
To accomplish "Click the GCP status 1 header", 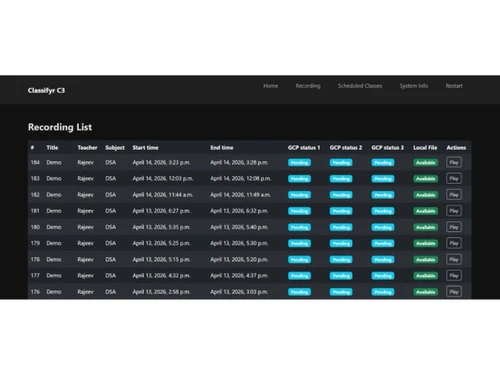I will click(304, 147).
